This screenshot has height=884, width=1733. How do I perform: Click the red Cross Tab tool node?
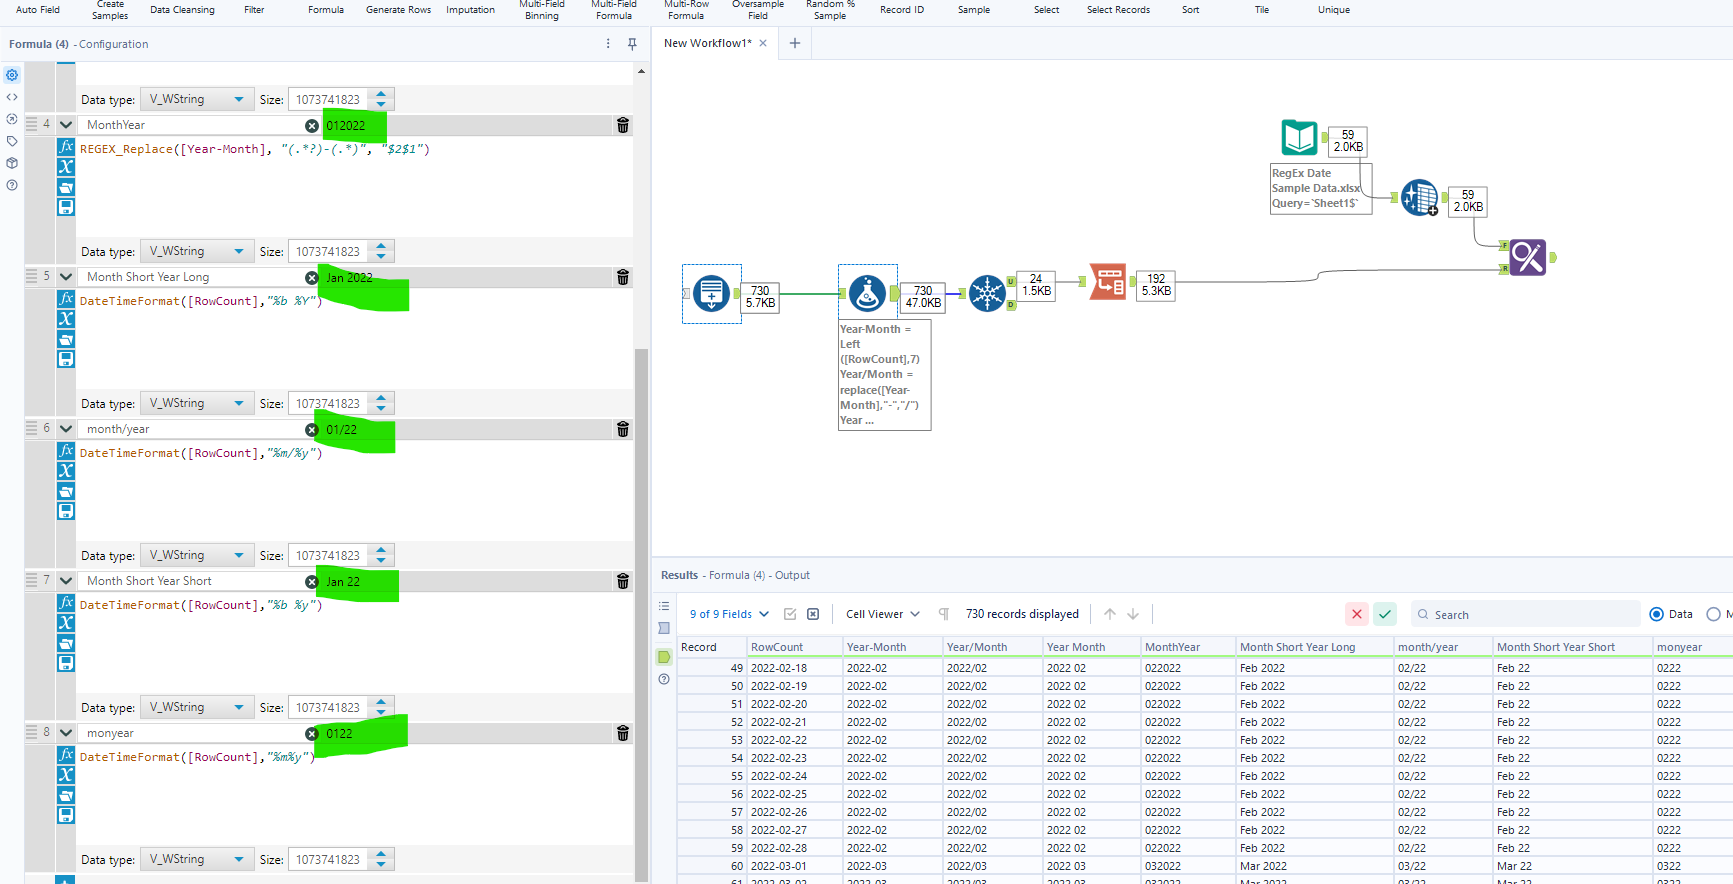1108,282
